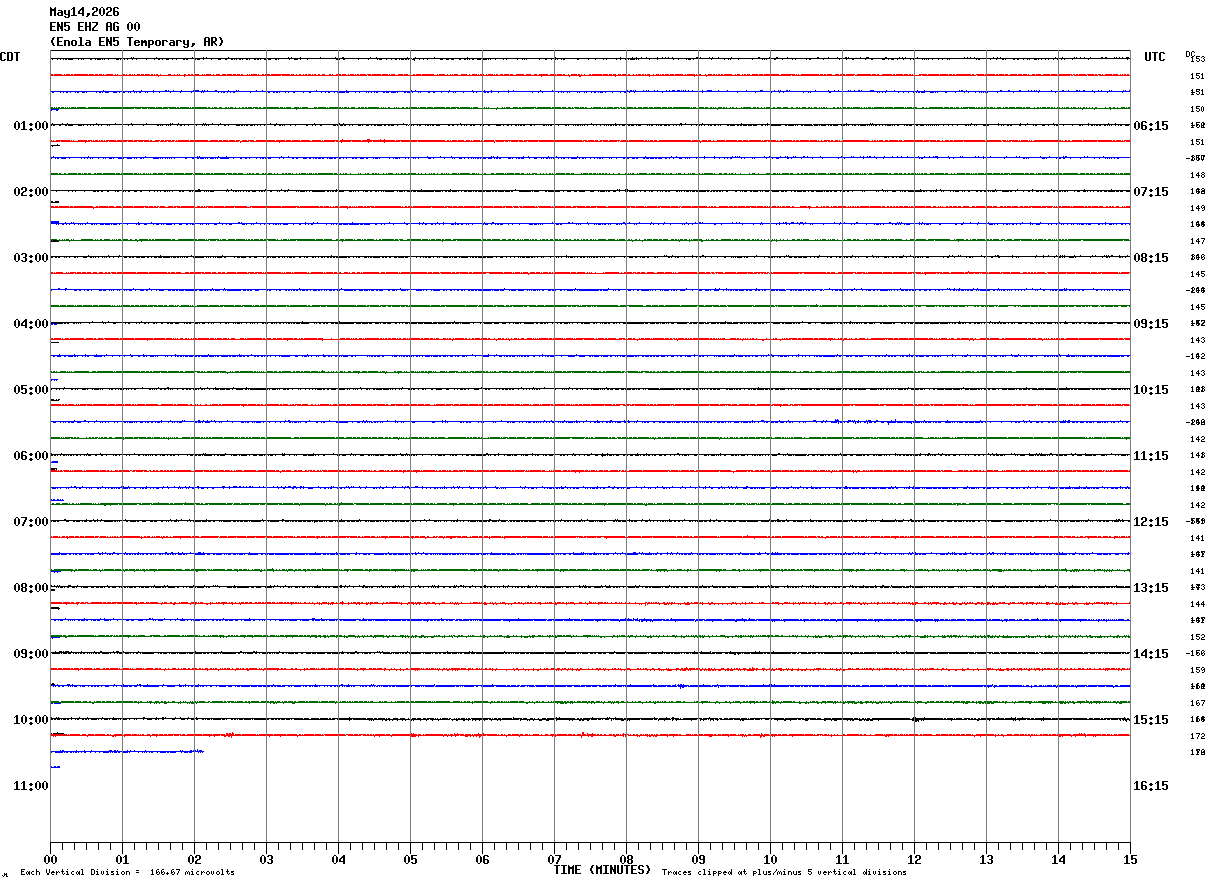Click the minute 15 axis tick label
The height and width of the screenshot is (886, 1210).
tap(1130, 859)
